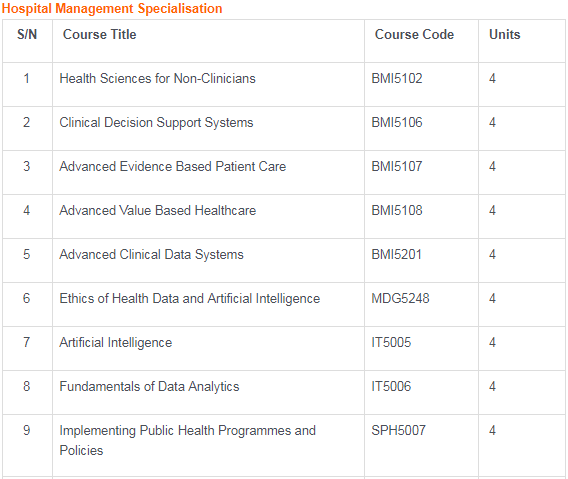
Task: Select course code IT5005
Action: 391,343
